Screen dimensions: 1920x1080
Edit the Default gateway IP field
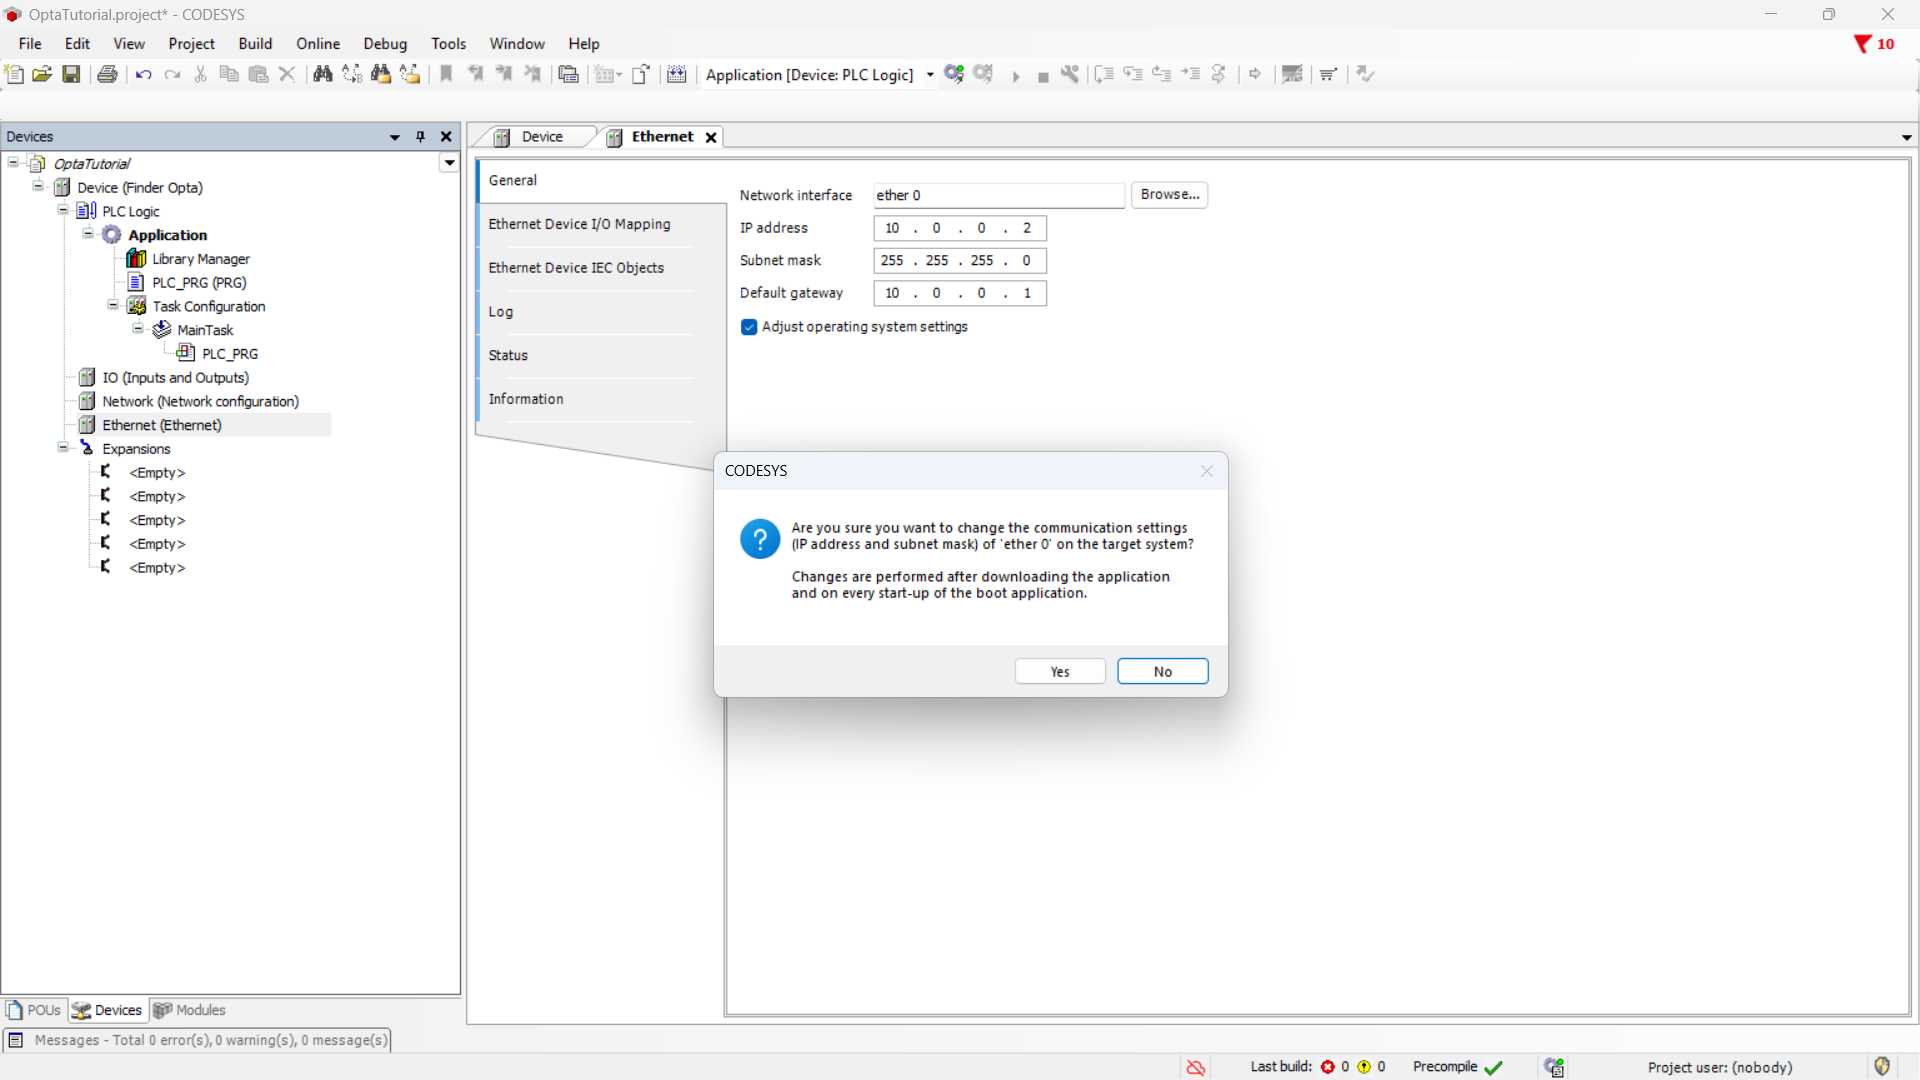pyautogui.click(x=958, y=293)
